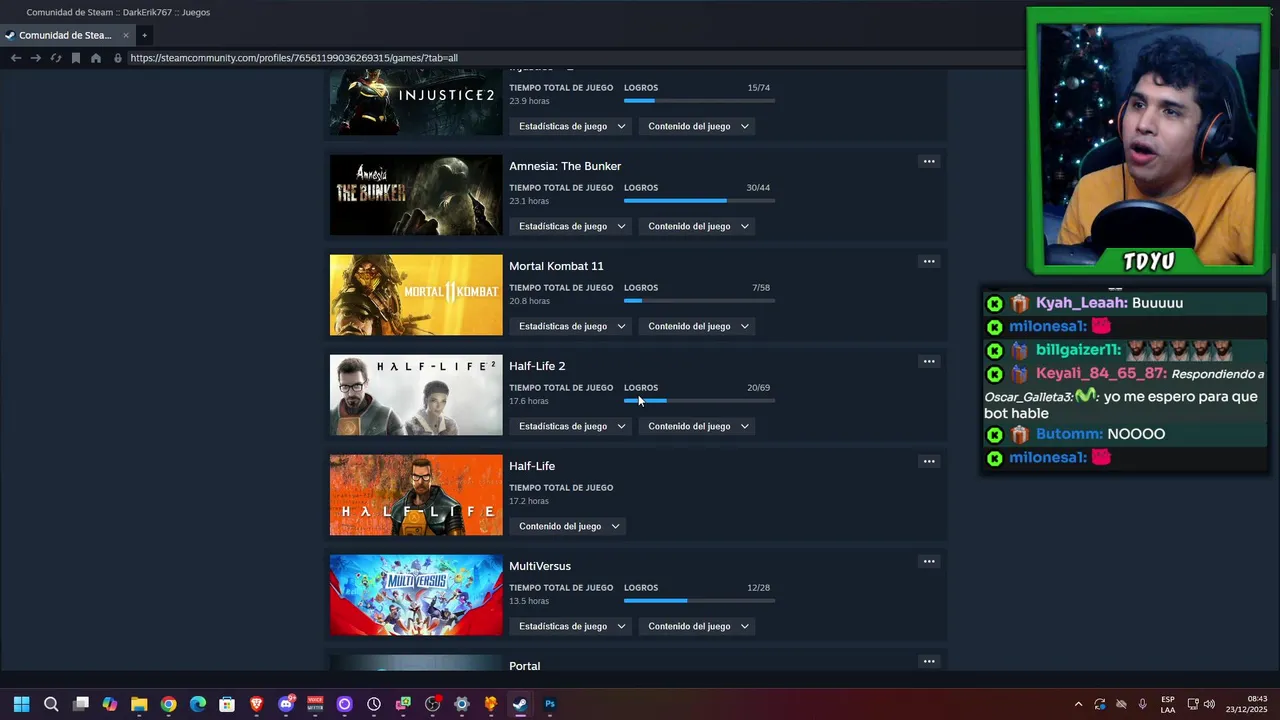Image resolution: width=1280 pixels, height=720 pixels.
Task: Open Discord from the taskbar
Action: (x=286, y=704)
